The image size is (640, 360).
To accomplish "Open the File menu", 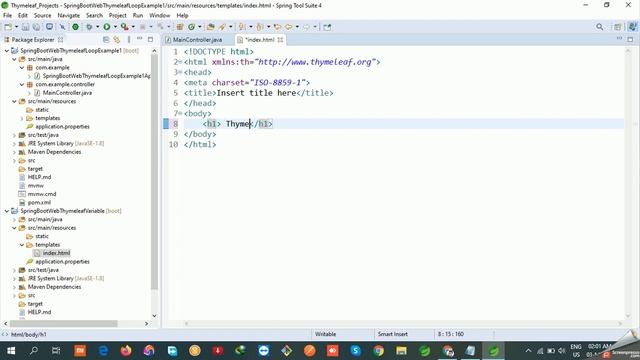I will [x=7, y=15].
